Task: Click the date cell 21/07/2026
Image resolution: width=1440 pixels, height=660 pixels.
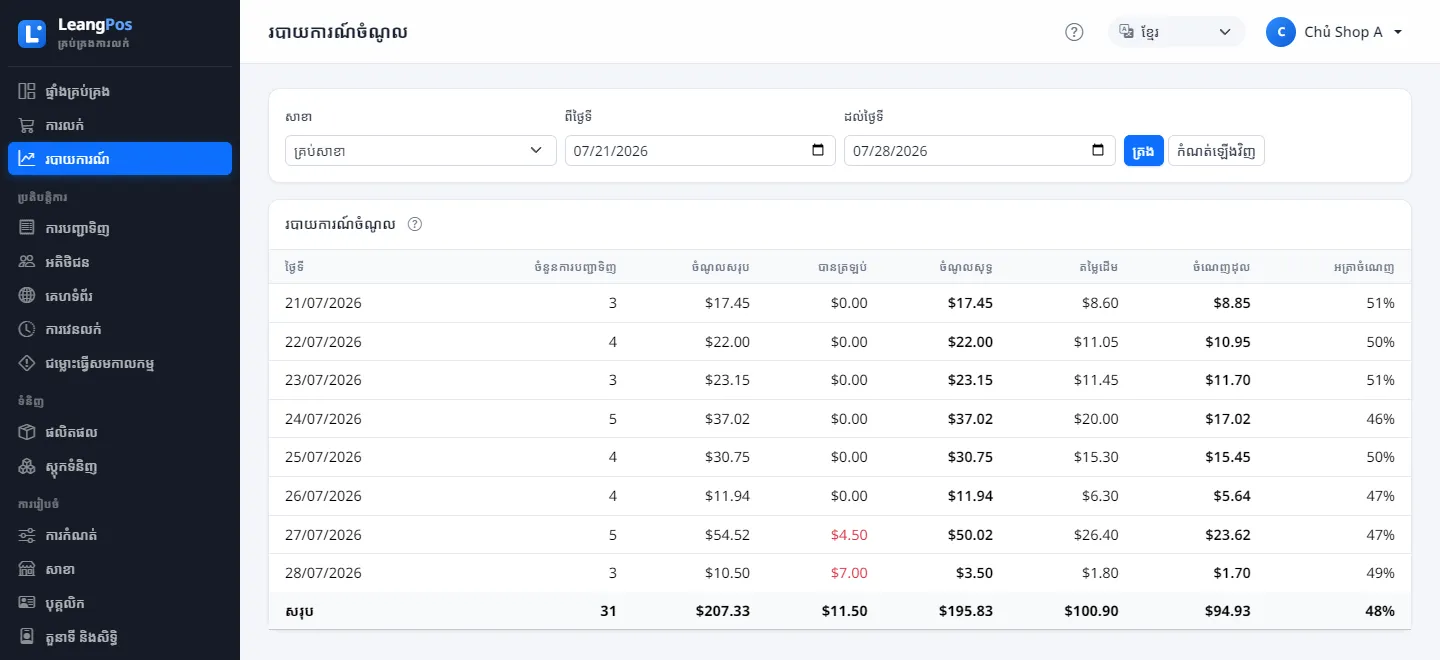Action: 323,303
